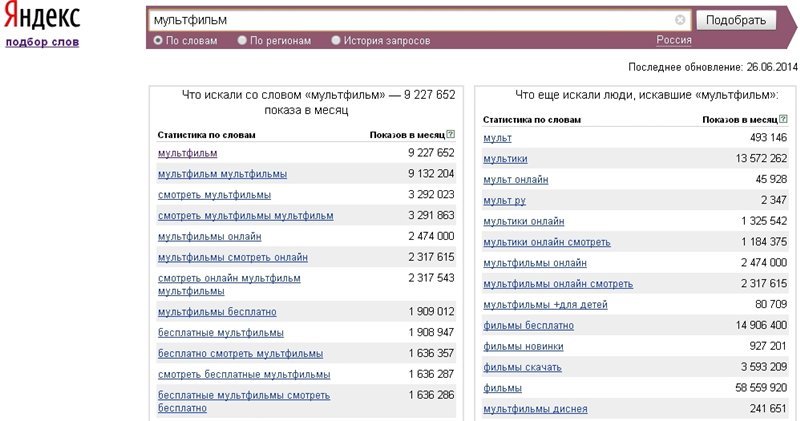Viewport: 800px width, 421px height.
Task: Click the Подобрать button
Action: [x=736, y=20]
